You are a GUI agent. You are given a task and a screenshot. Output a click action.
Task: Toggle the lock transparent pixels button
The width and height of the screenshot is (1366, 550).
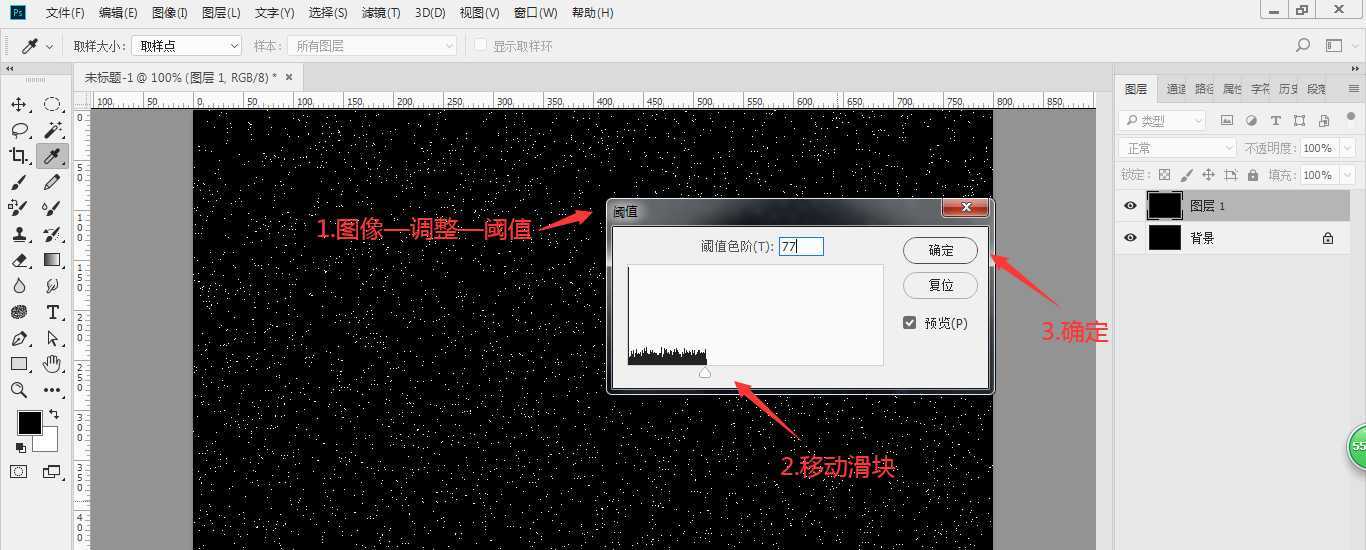coord(1164,175)
